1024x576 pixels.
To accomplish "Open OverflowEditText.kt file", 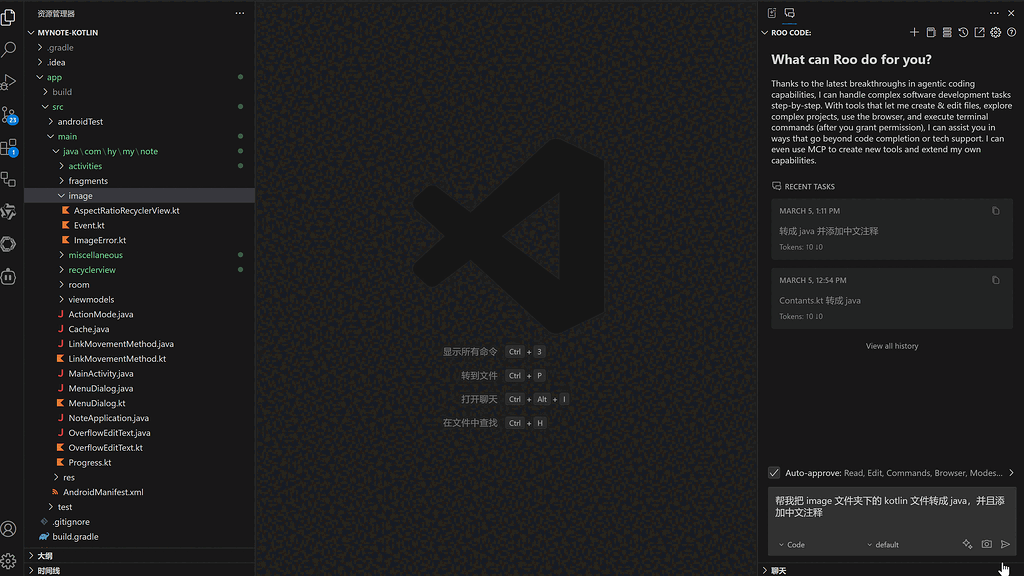I will coord(105,447).
